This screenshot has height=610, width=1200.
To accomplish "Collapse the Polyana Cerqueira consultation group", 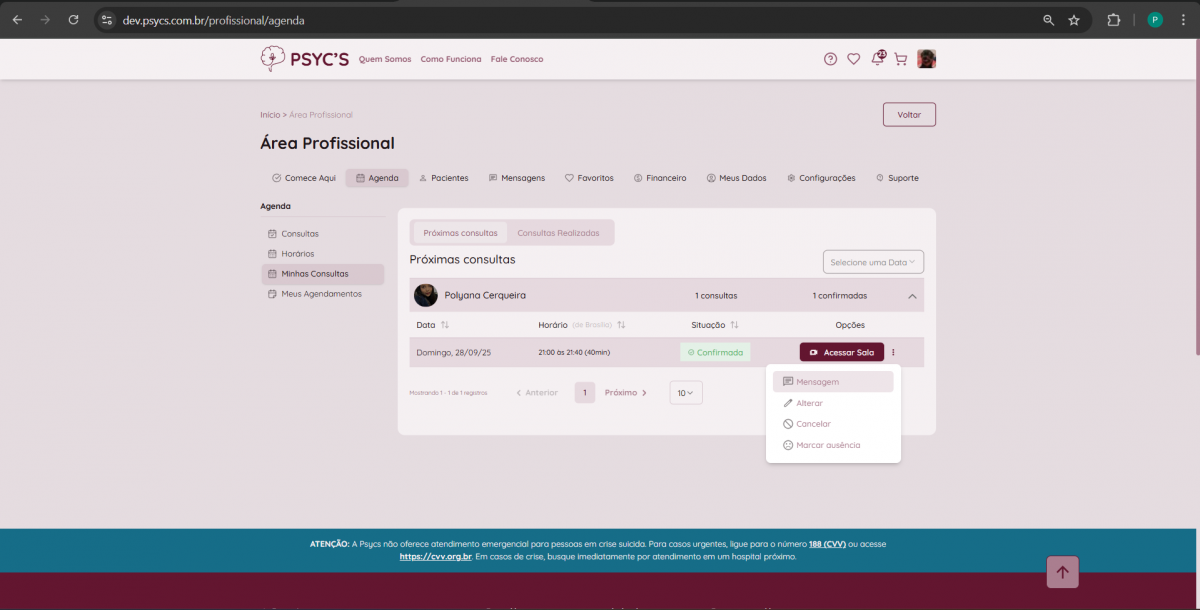I will click(x=912, y=296).
